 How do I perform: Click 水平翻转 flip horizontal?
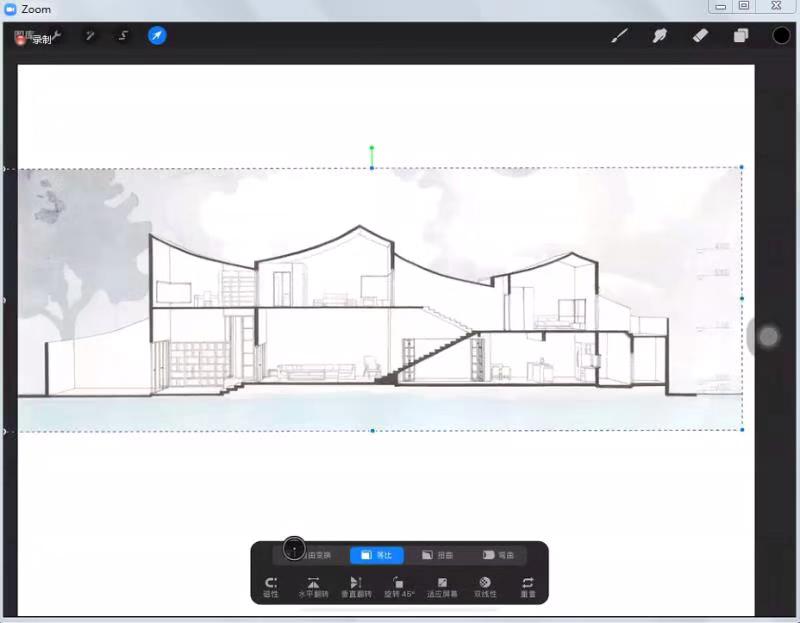click(313, 587)
